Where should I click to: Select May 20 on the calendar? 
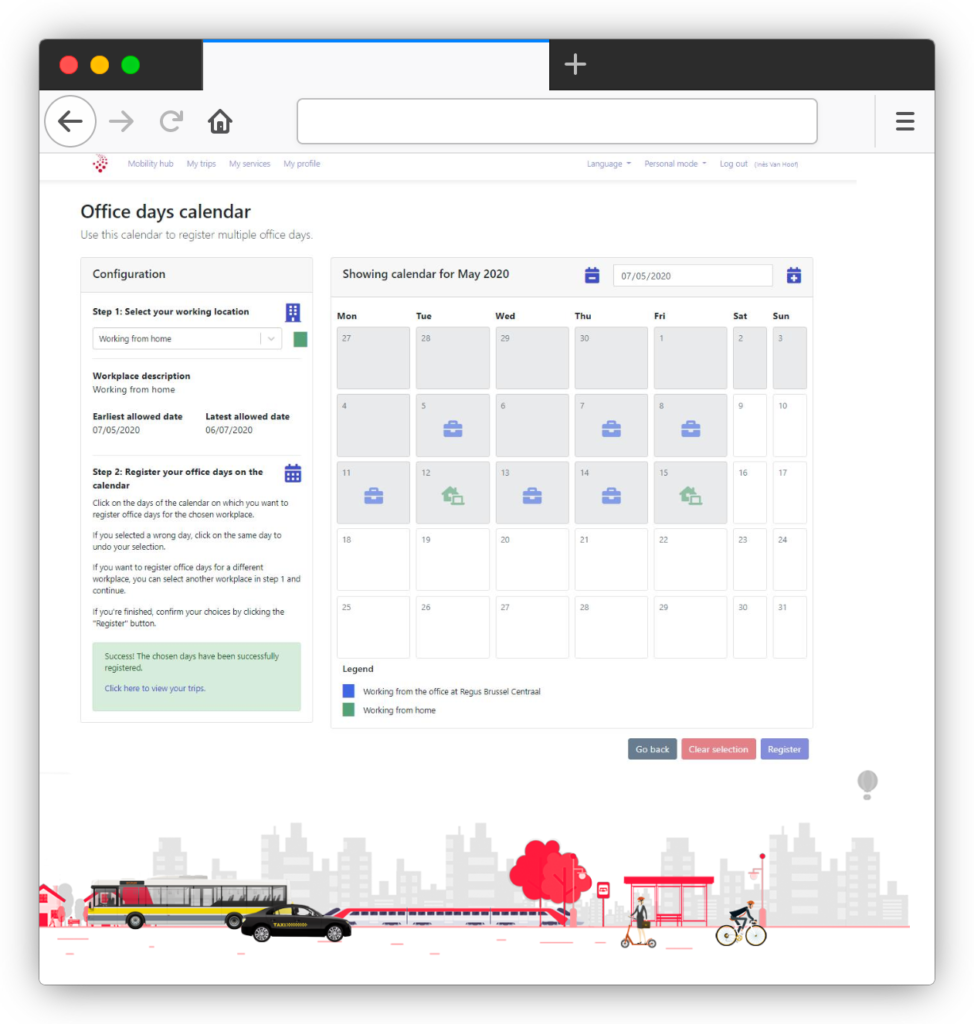(x=531, y=559)
